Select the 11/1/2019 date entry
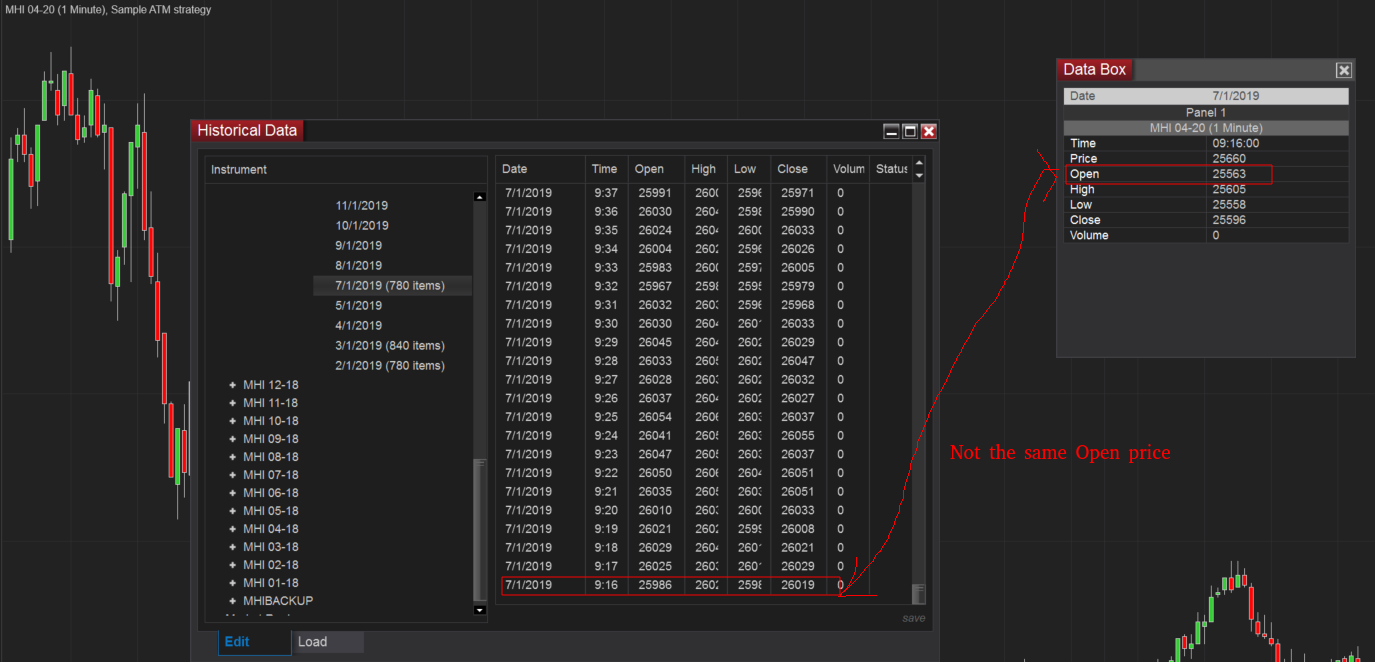 [362, 205]
